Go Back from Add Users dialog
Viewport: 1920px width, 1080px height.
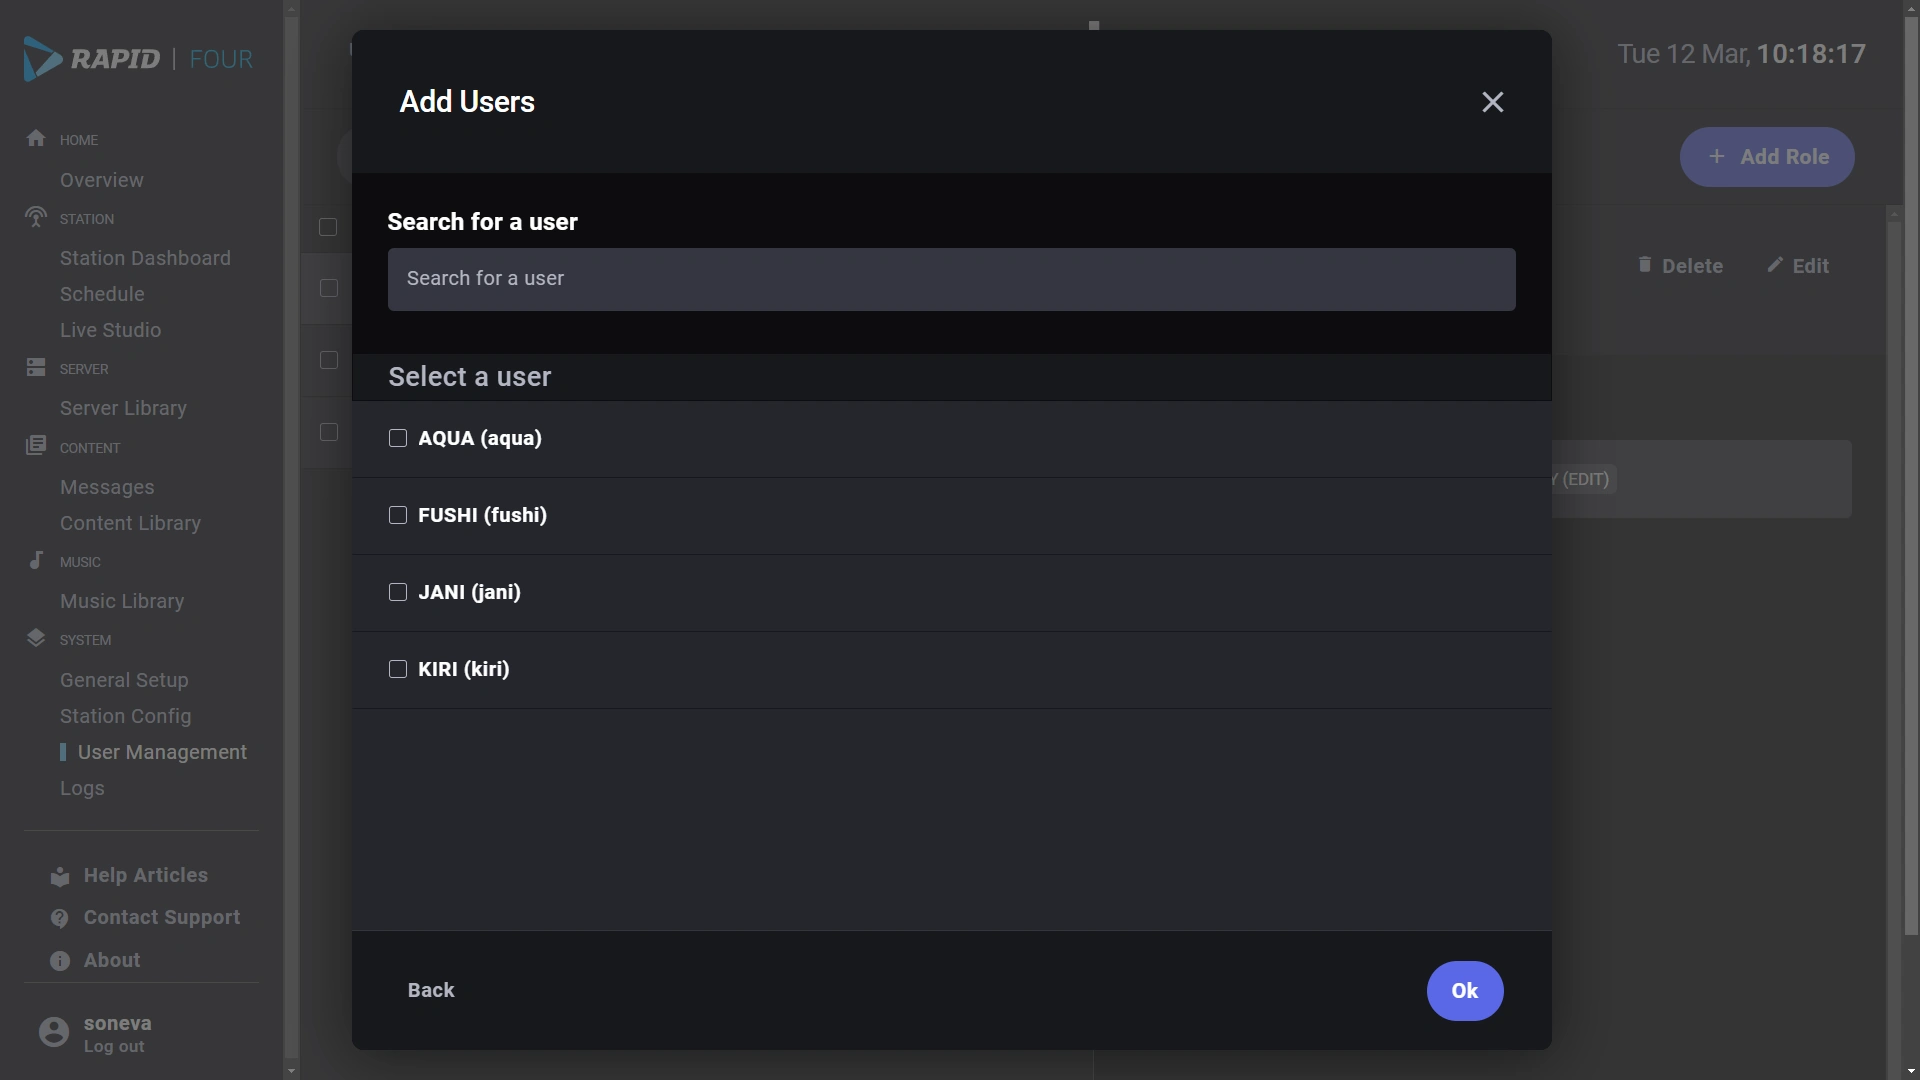tap(431, 990)
